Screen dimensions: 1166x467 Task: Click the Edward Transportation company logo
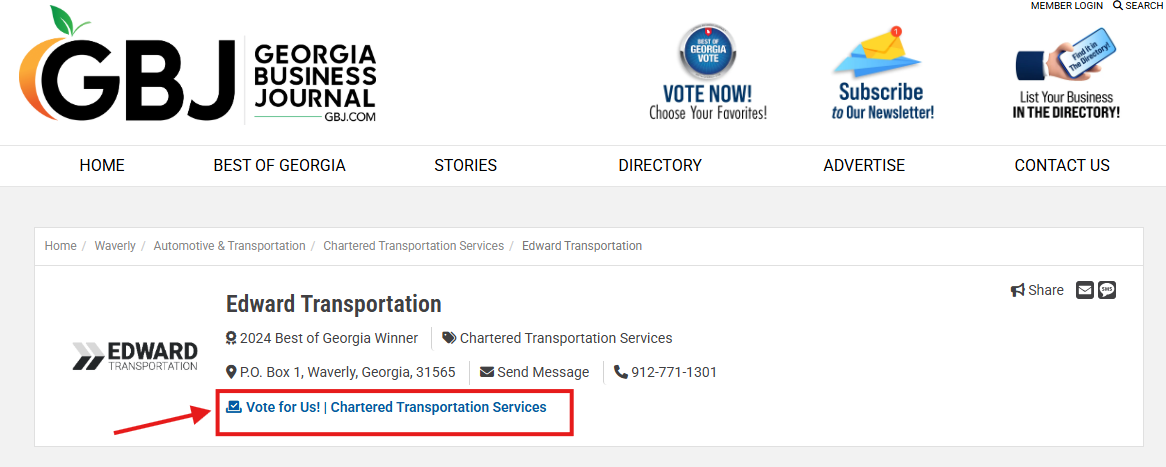[x=135, y=356]
